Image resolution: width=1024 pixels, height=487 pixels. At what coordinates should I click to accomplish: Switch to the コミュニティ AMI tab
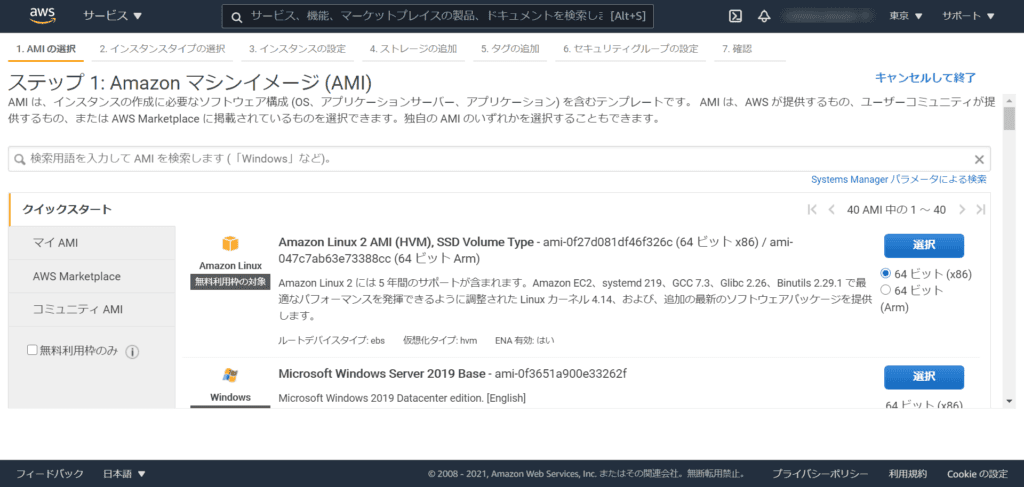(77, 309)
